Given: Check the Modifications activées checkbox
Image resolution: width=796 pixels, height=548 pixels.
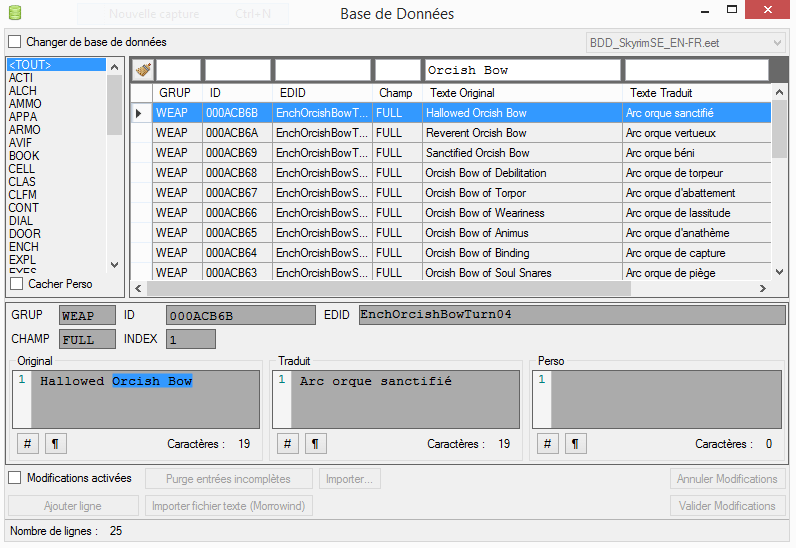Looking at the screenshot, I should pos(15,478).
